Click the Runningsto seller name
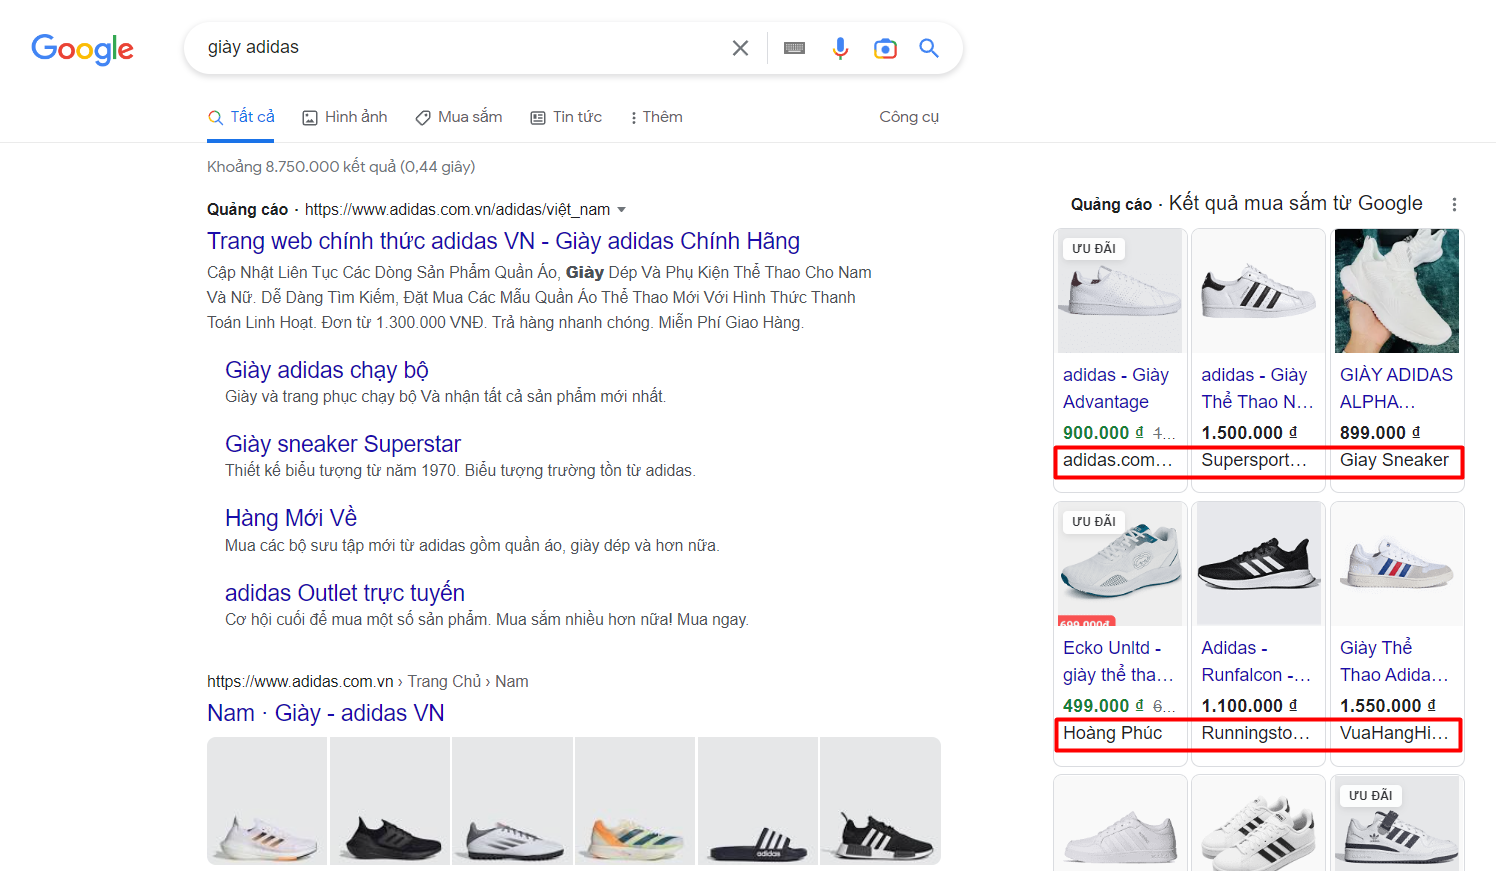Screen dimensions: 1496x871 pyautogui.click(x=1255, y=733)
